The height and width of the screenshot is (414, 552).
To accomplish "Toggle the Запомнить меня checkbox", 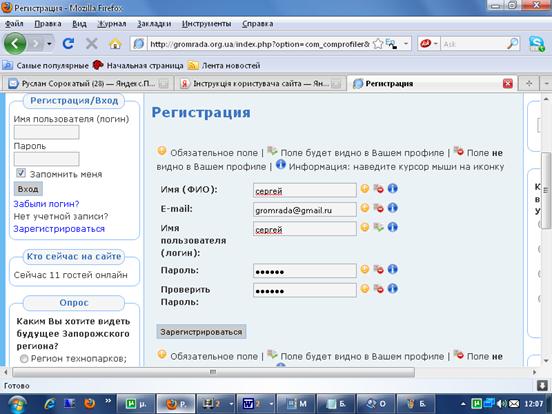I will pos(21,173).
